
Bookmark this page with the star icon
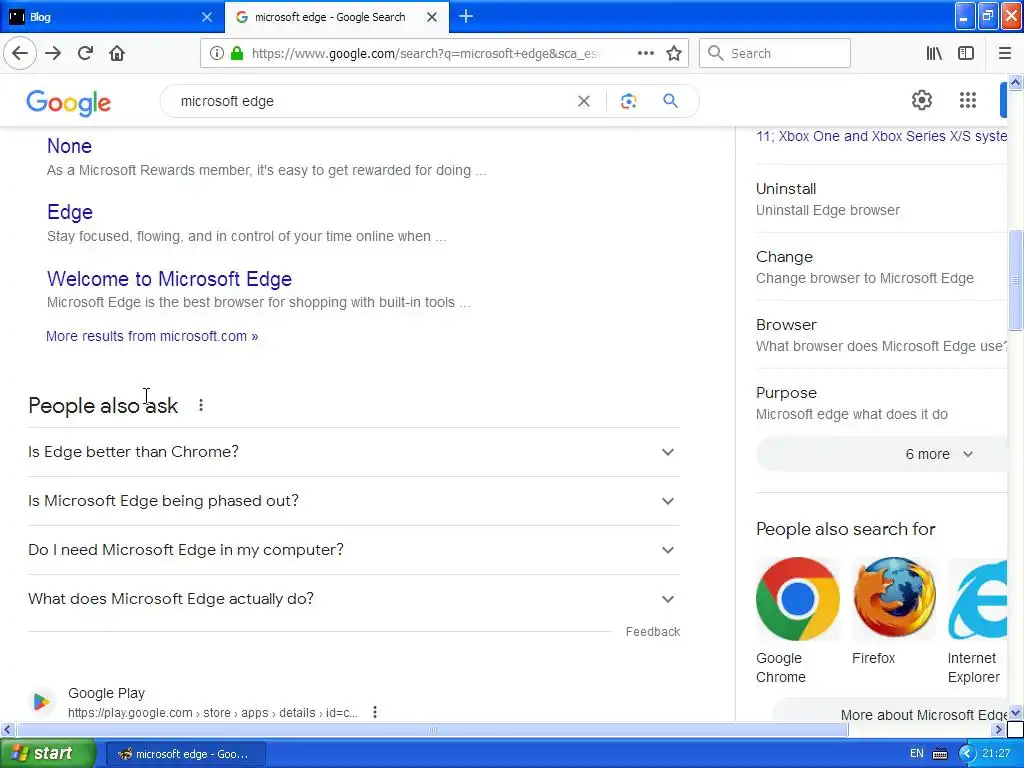(x=674, y=53)
